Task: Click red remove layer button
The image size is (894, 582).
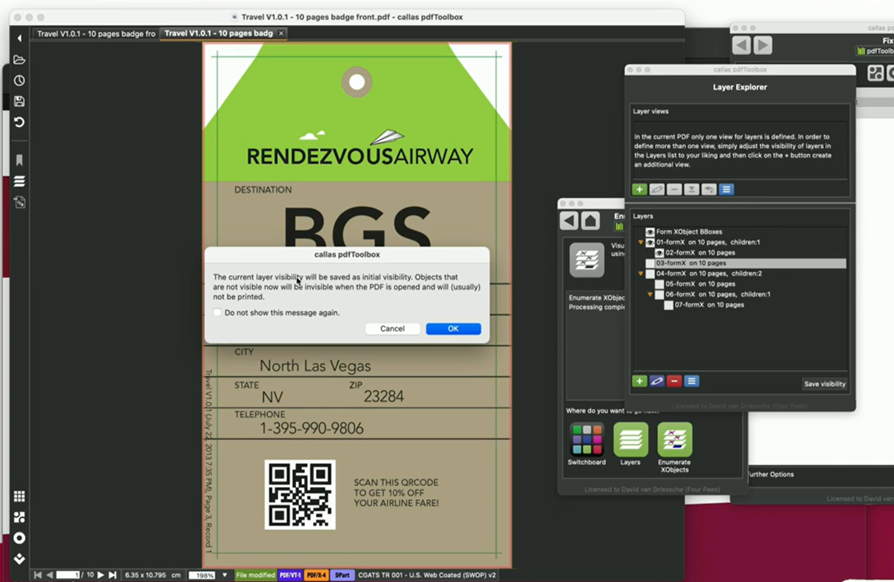Action: tap(674, 381)
